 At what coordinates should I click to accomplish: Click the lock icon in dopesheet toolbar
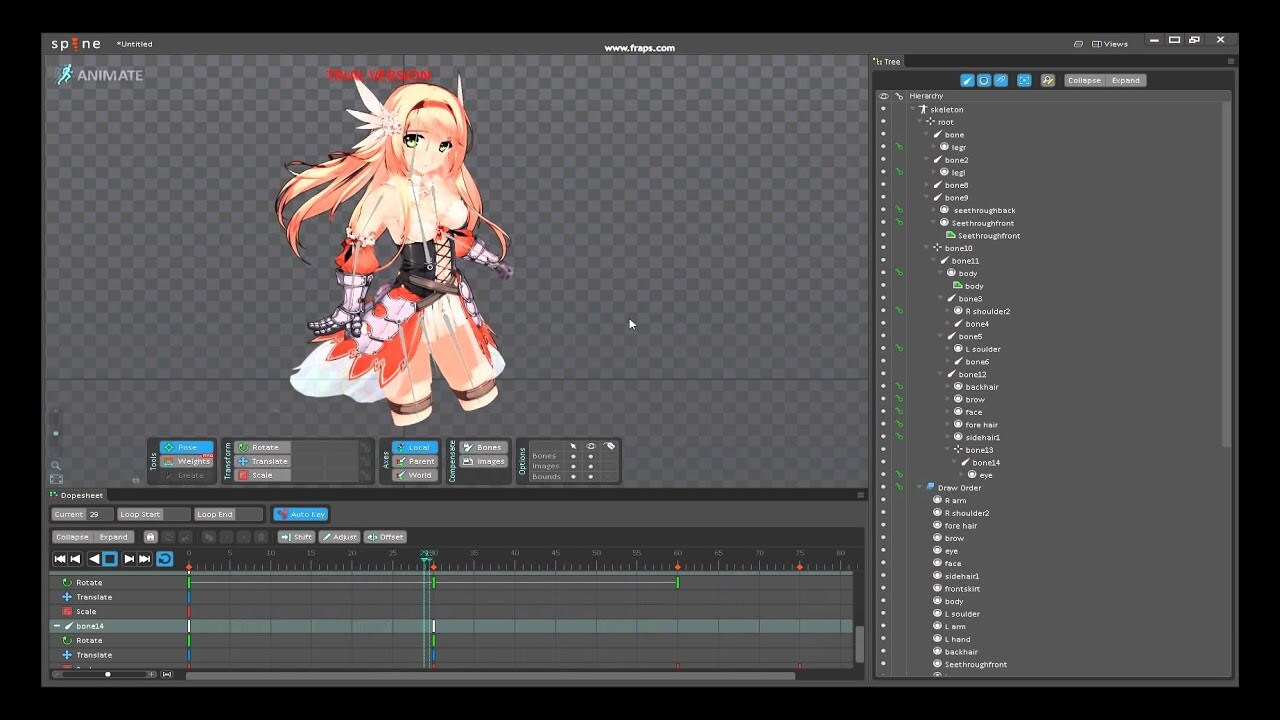[150, 537]
